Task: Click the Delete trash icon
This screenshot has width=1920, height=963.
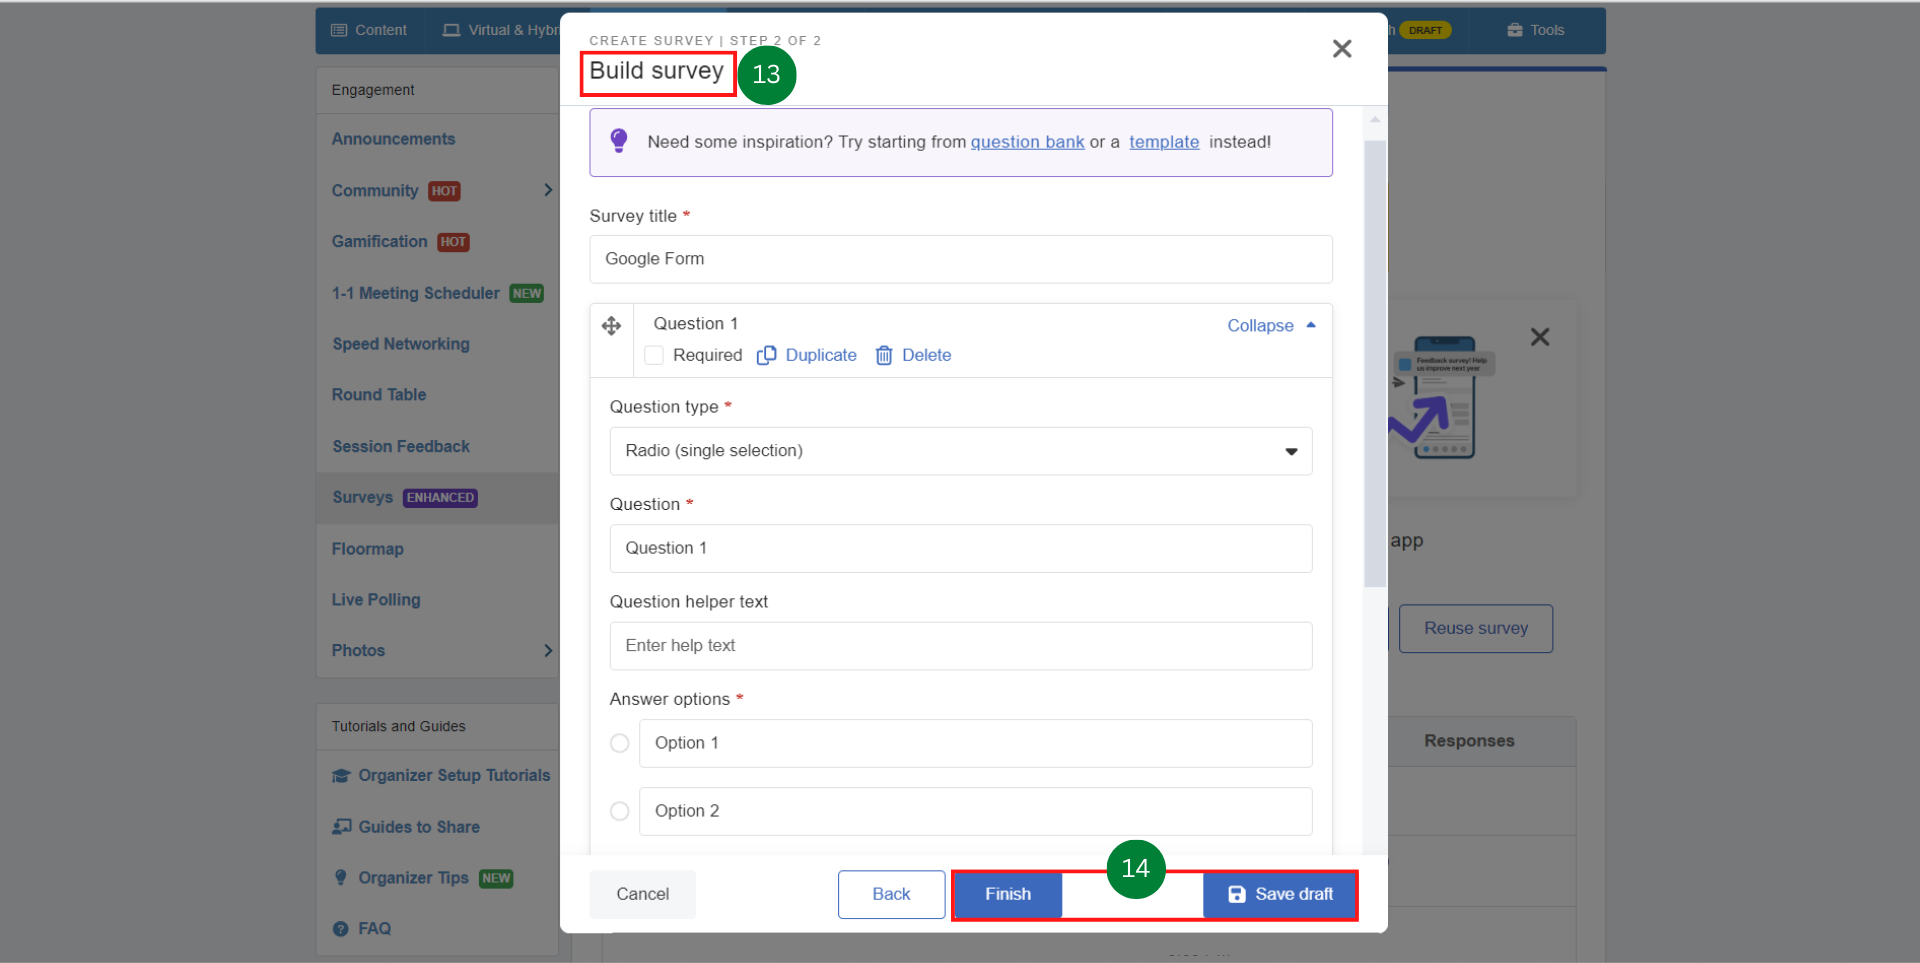Action: click(884, 355)
